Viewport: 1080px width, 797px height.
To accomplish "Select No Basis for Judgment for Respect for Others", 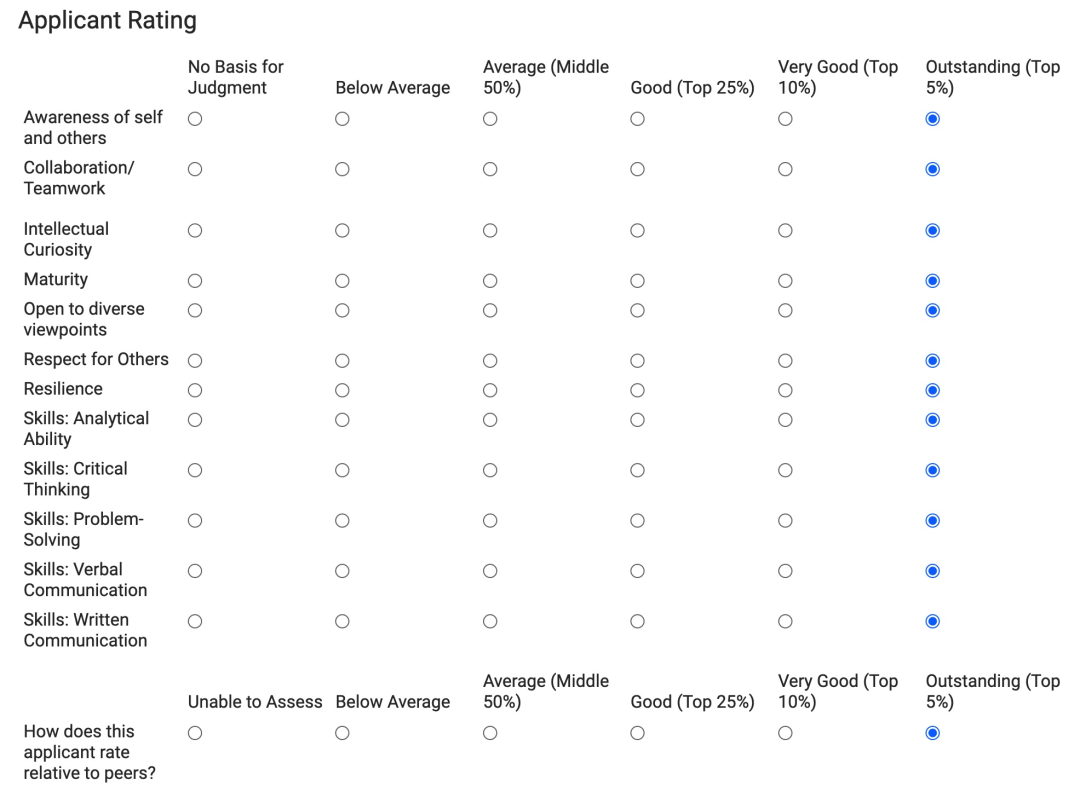I will click(195, 360).
